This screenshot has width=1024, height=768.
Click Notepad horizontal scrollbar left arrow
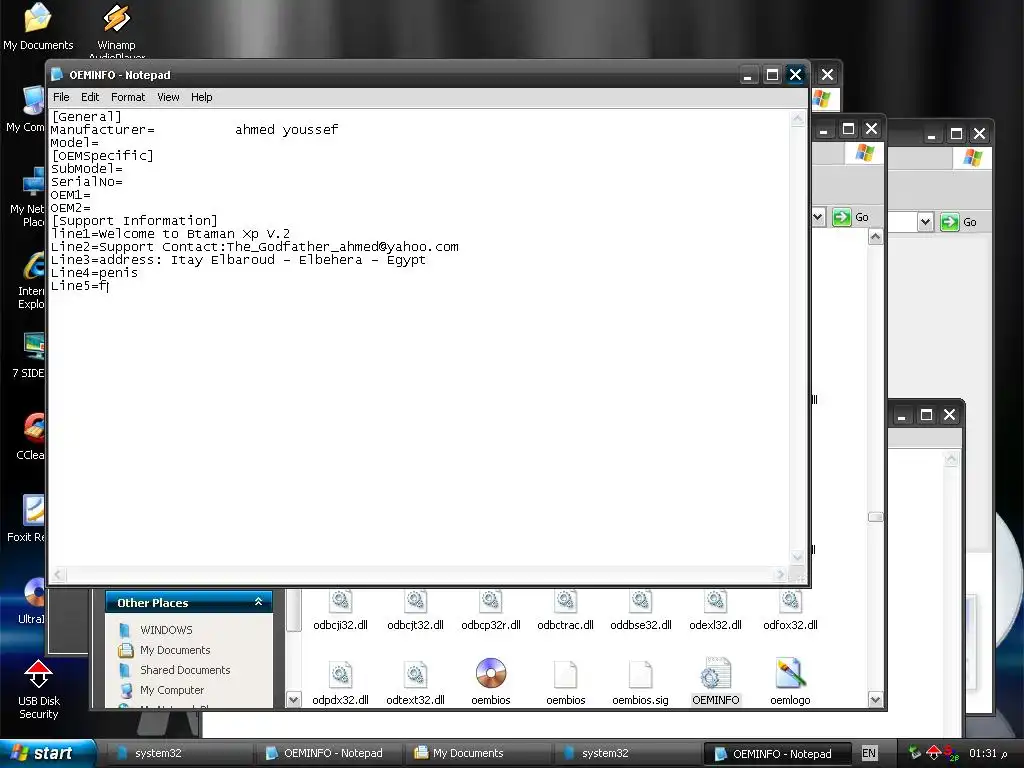[59, 575]
